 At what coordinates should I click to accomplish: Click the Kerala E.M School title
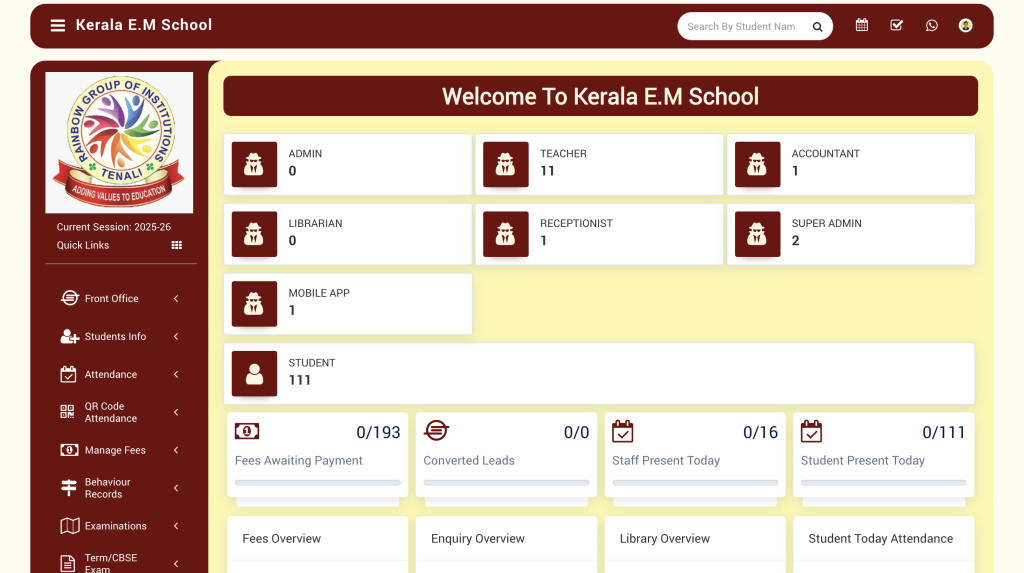[144, 25]
